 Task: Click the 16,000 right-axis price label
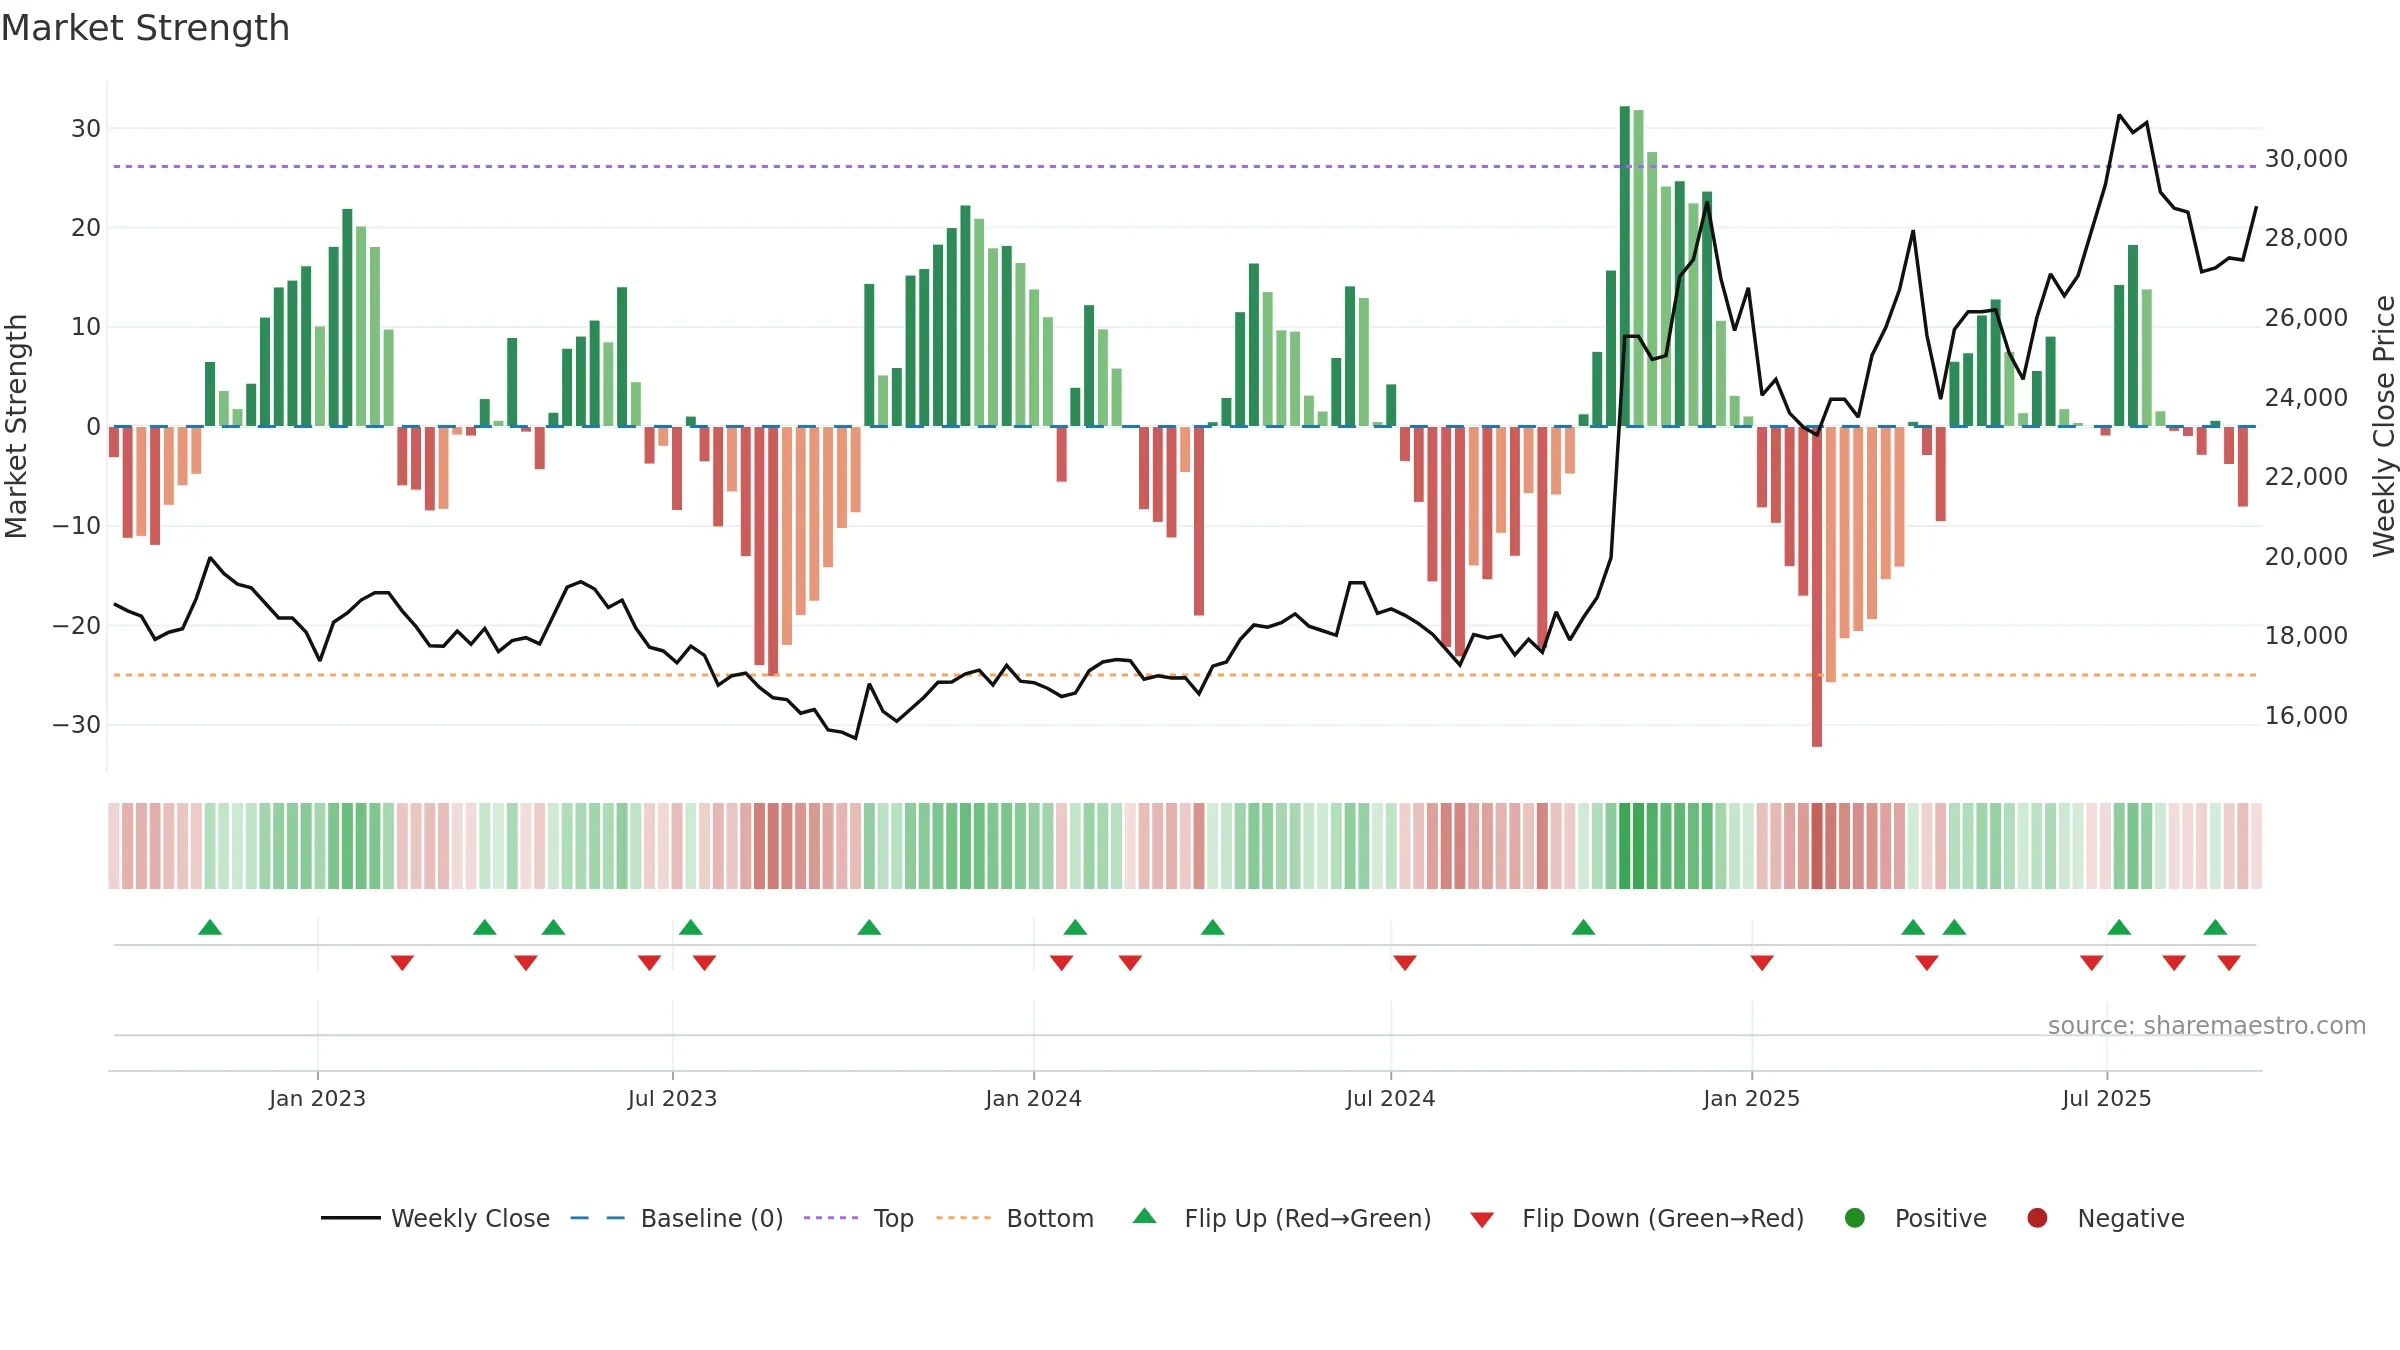2306,715
